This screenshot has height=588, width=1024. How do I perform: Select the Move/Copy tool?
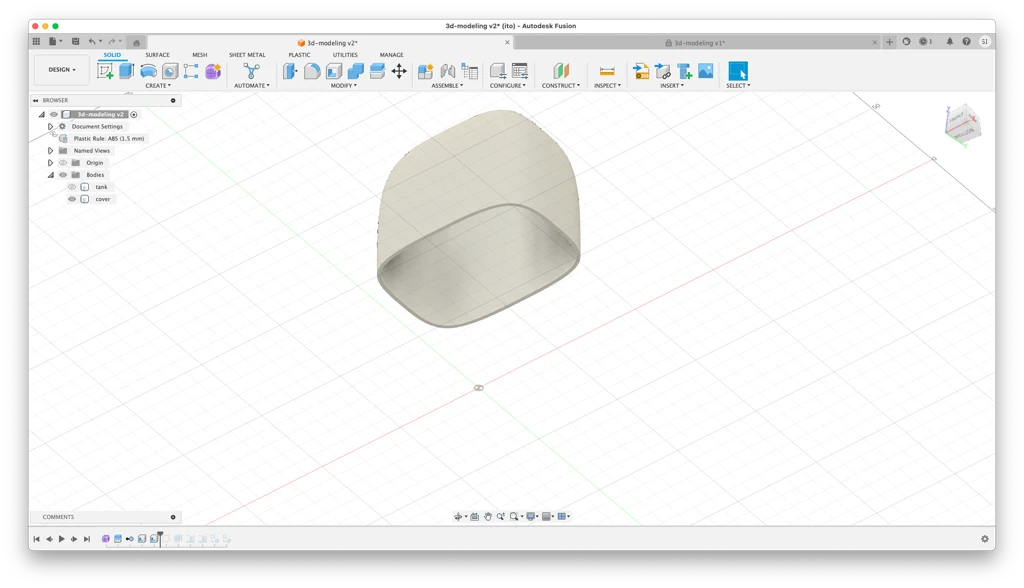[399, 71]
